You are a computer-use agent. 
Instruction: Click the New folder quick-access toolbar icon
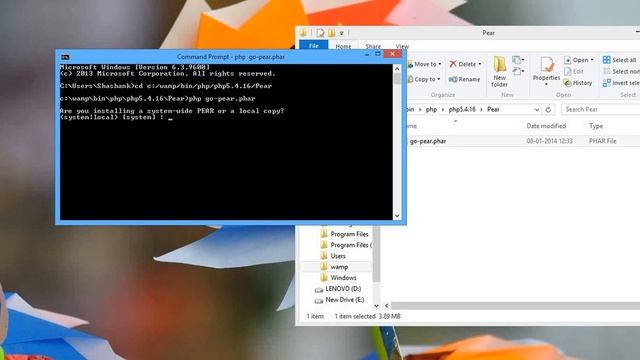coord(331,33)
